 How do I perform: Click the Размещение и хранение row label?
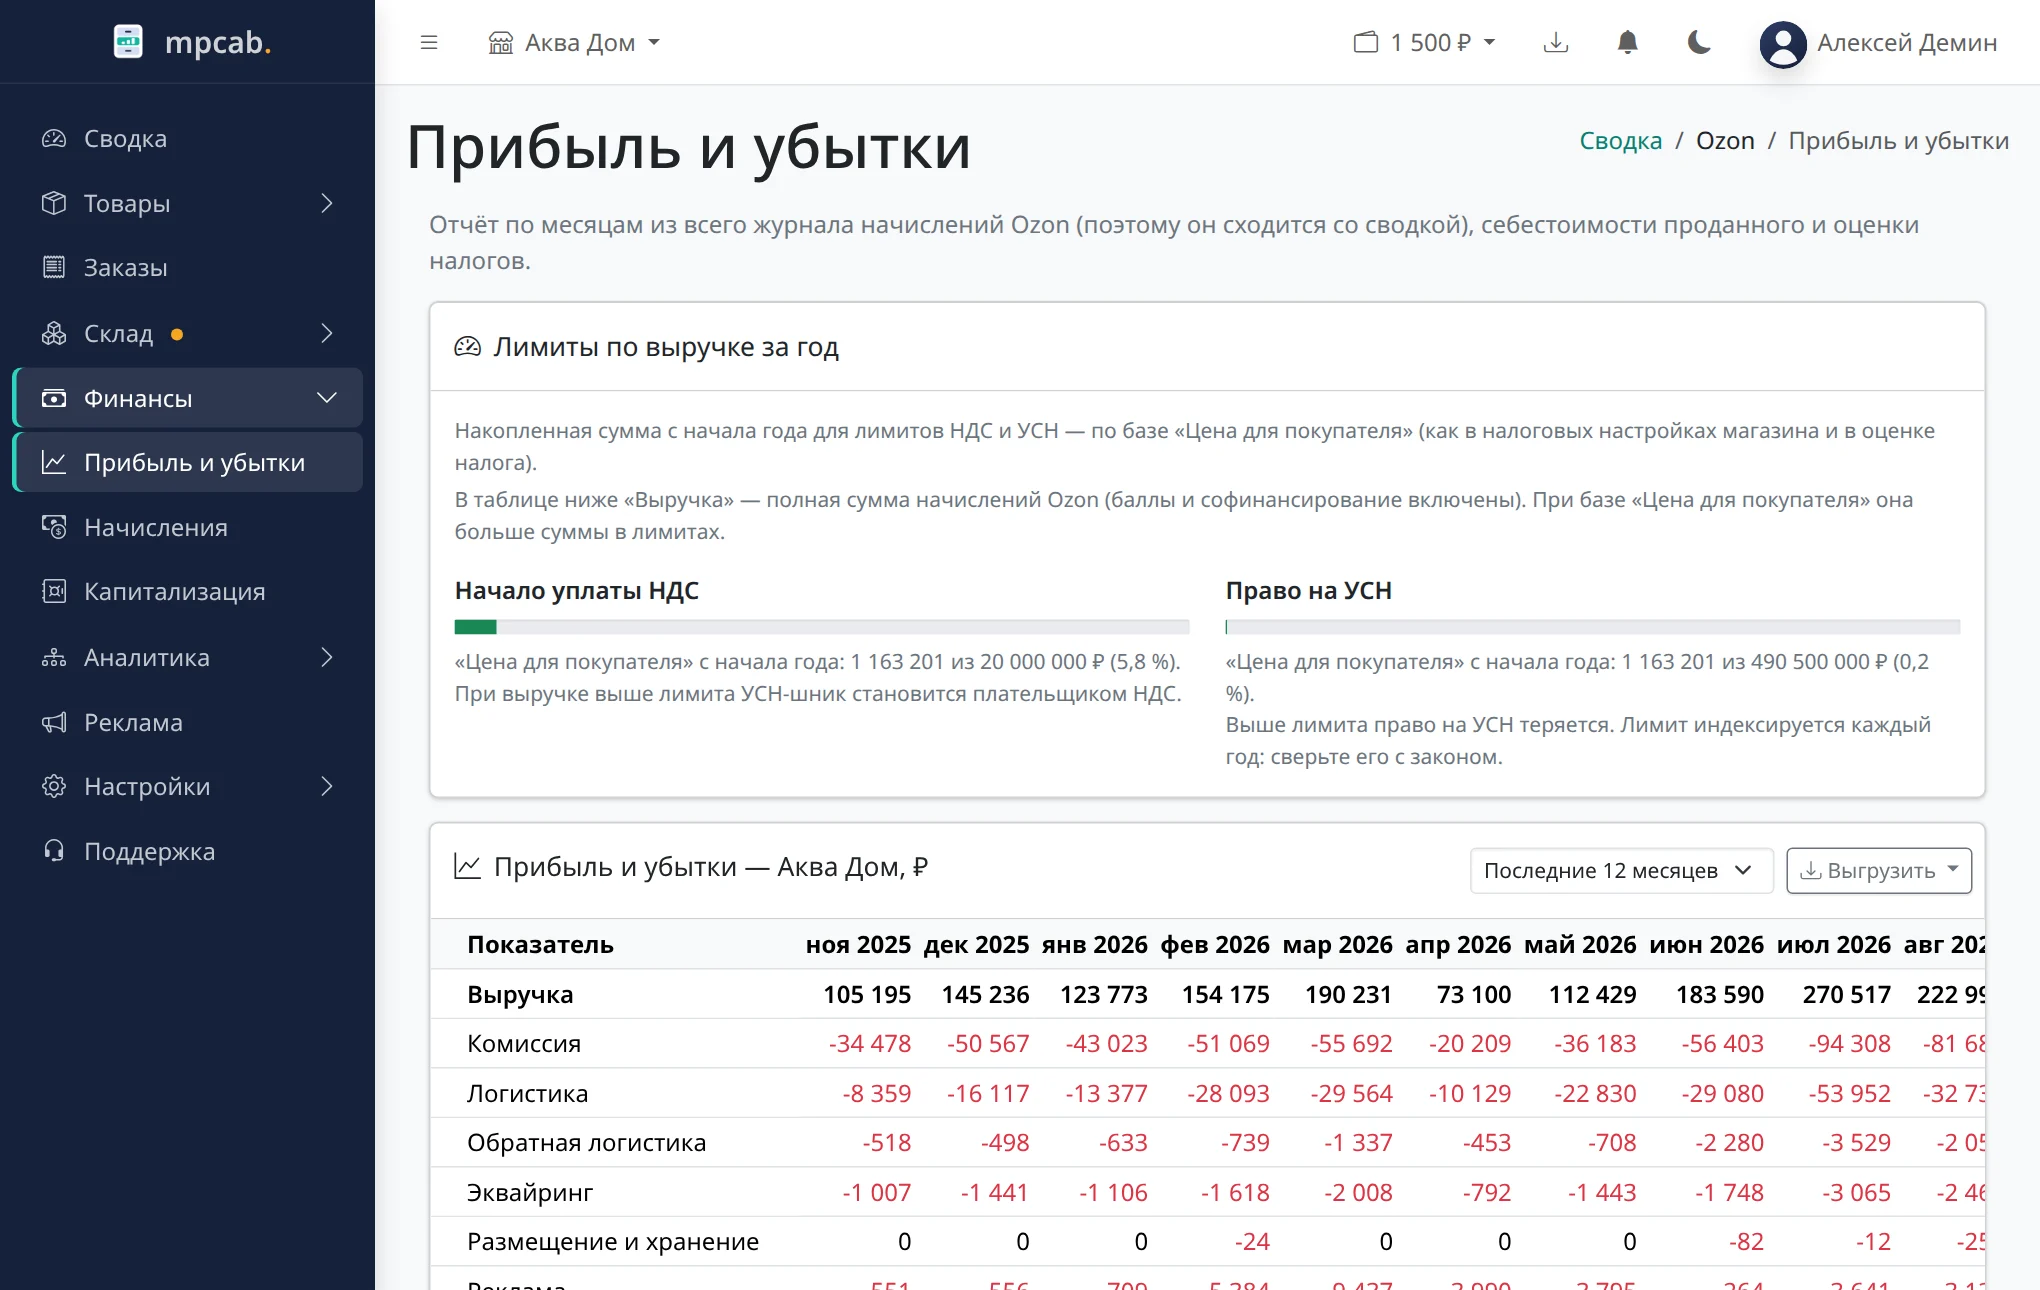613,1241
